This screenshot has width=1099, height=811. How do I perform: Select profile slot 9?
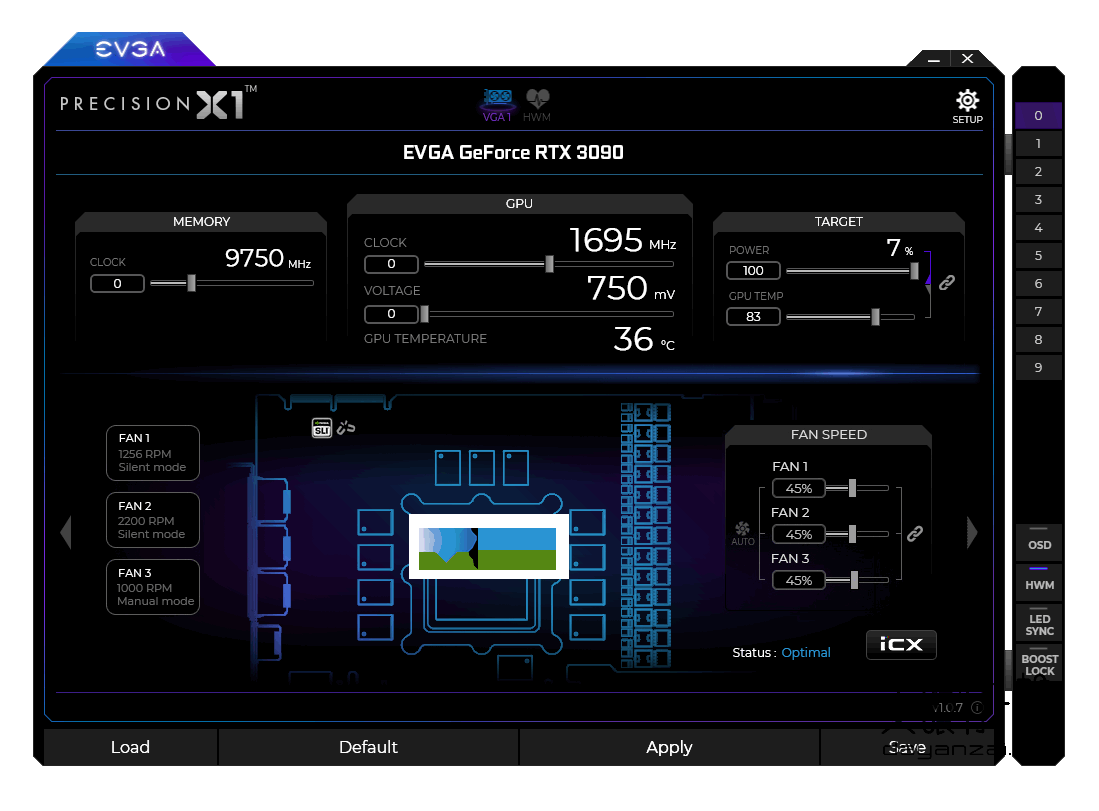click(x=1038, y=368)
